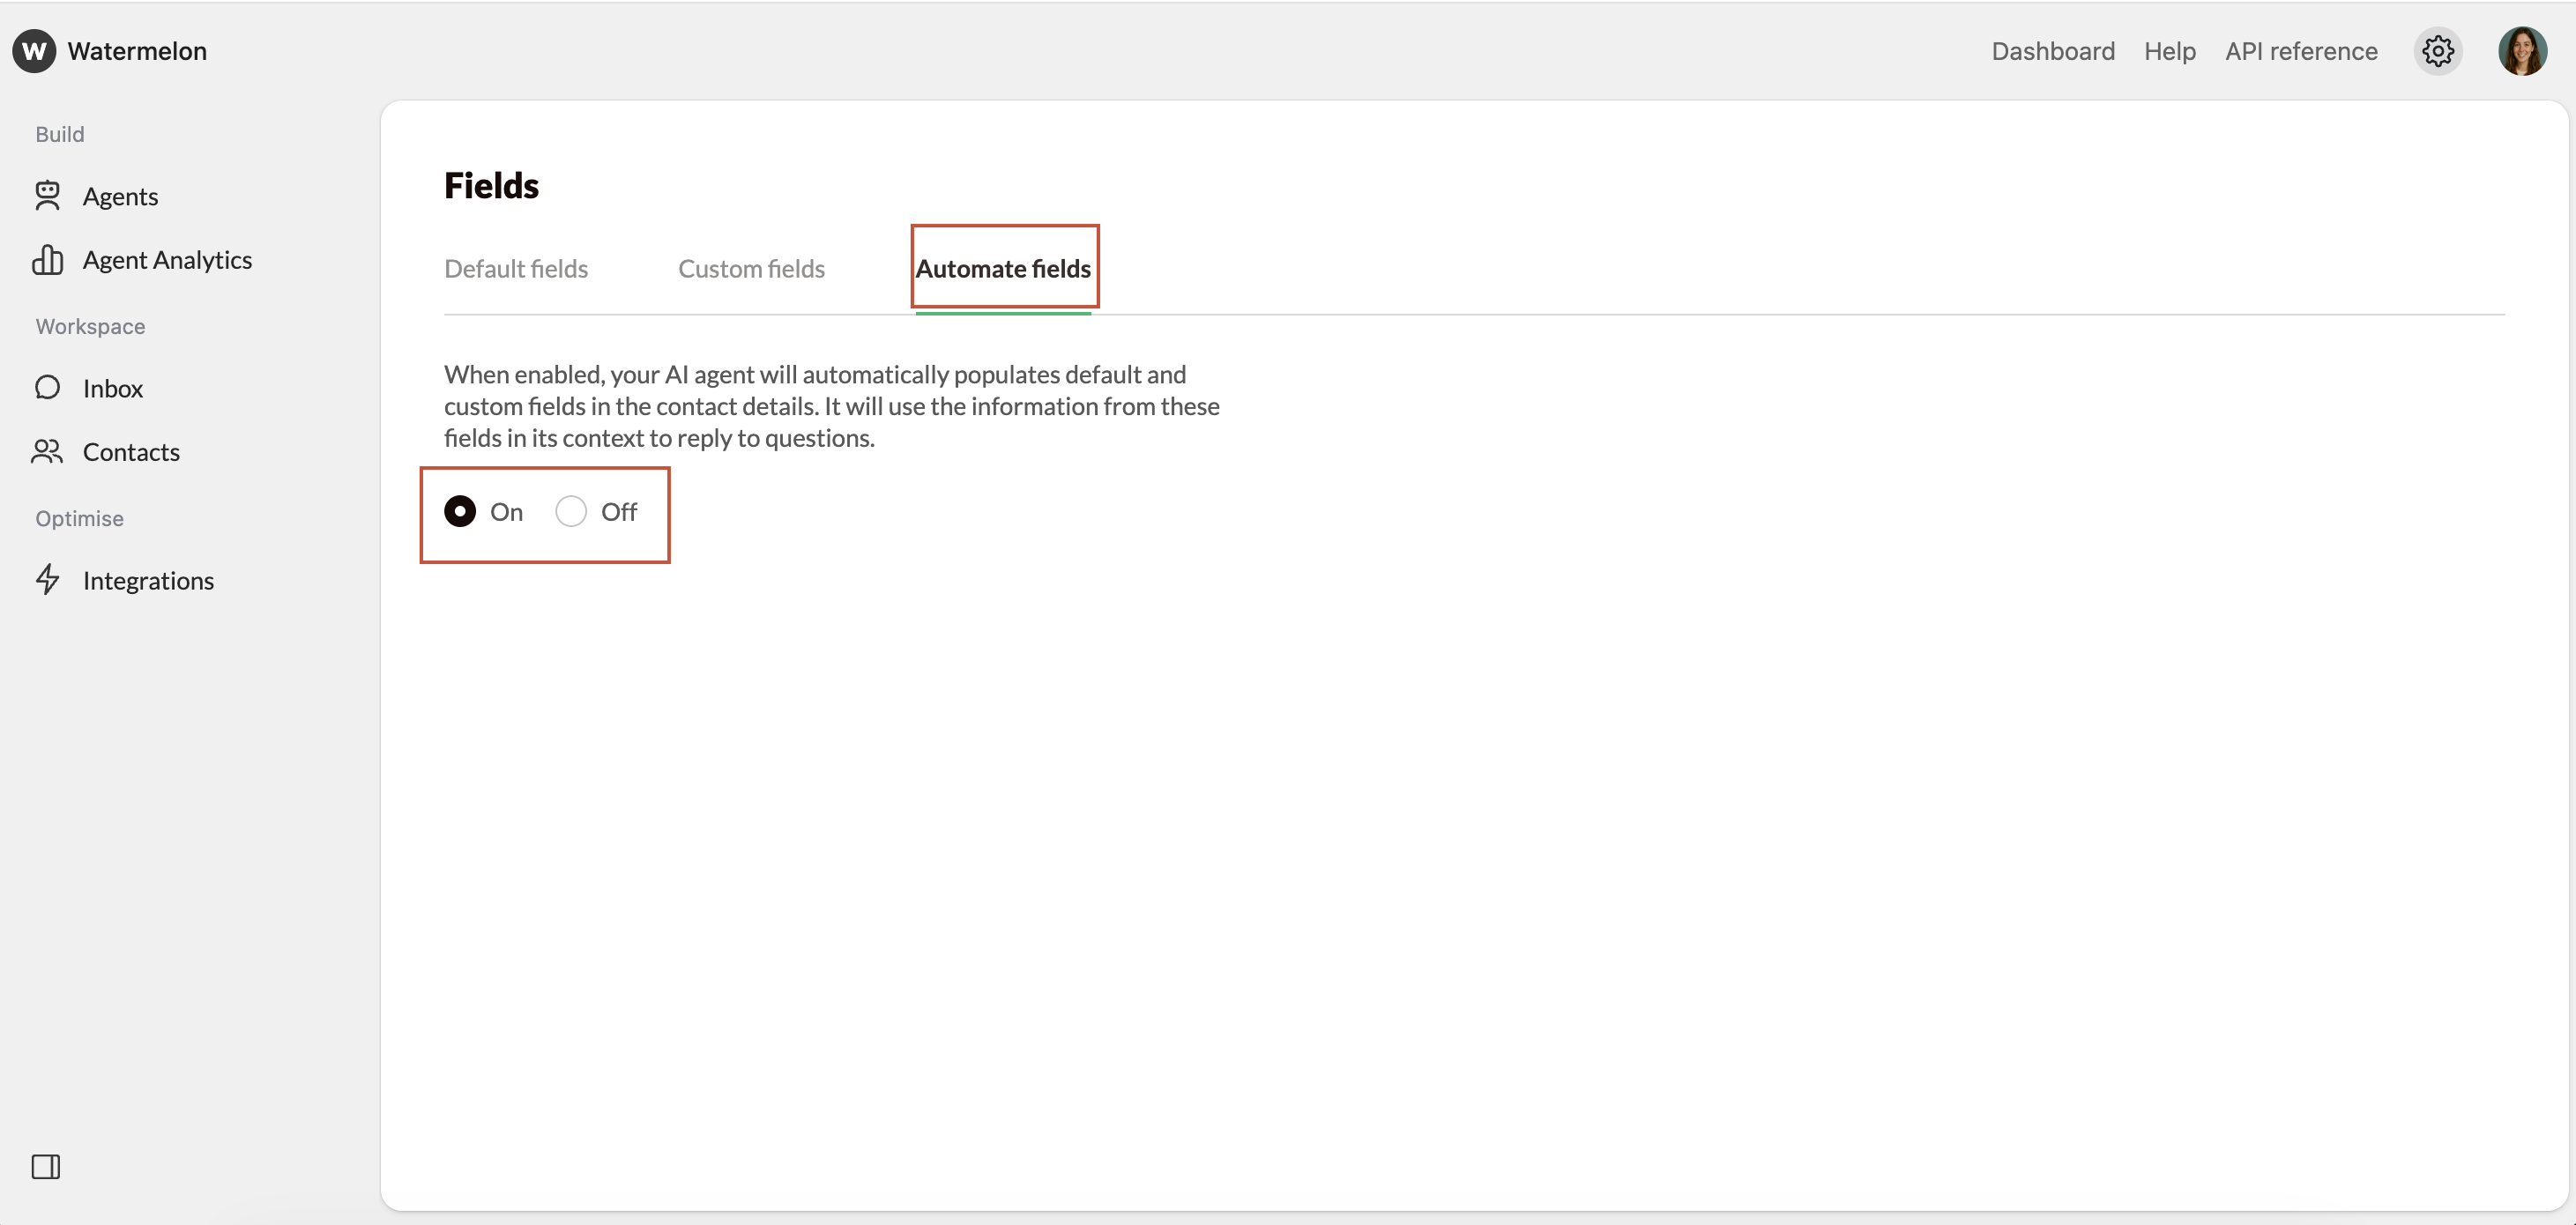Screen dimensions: 2576x1225
Task: Click the Build section label
Action: coord(60,134)
